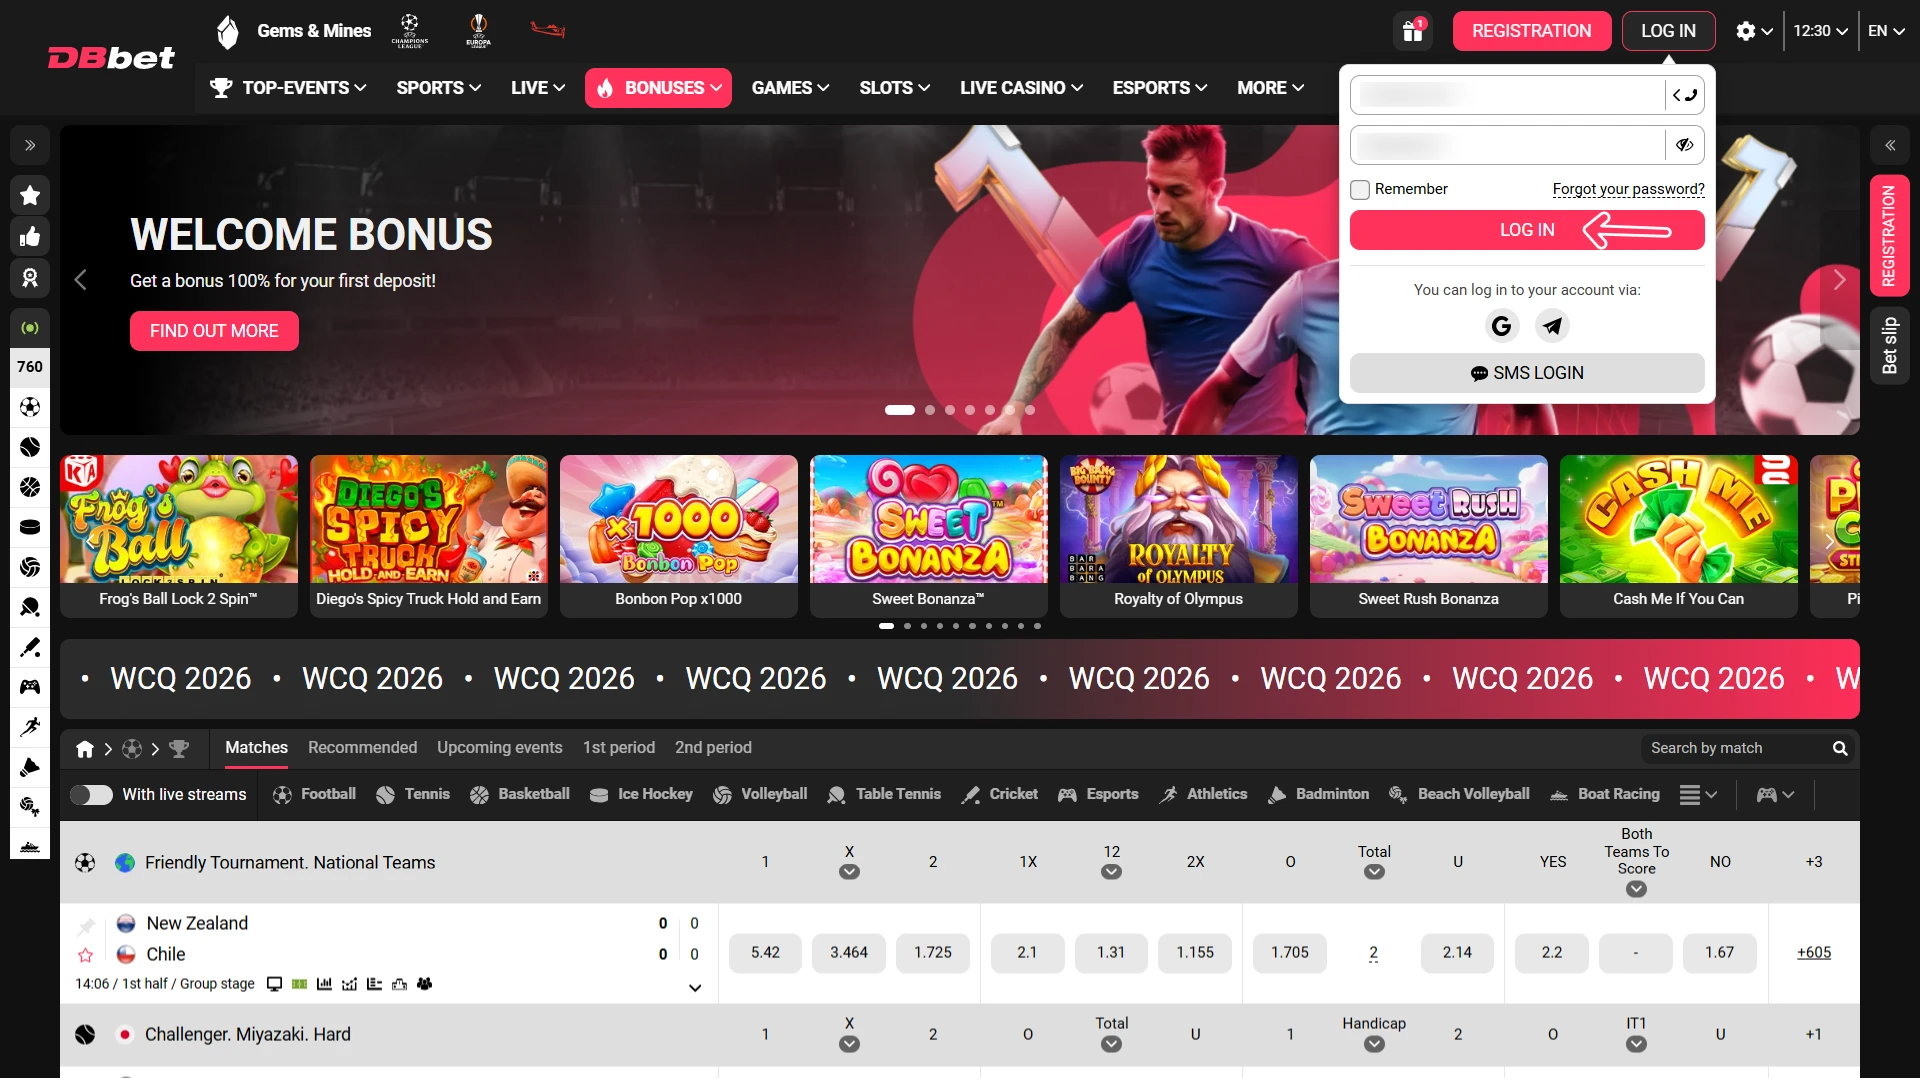Open the Favorites star in left sidebar
The width and height of the screenshot is (1920, 1080).
pyautogui.click(x=30, y=195)
